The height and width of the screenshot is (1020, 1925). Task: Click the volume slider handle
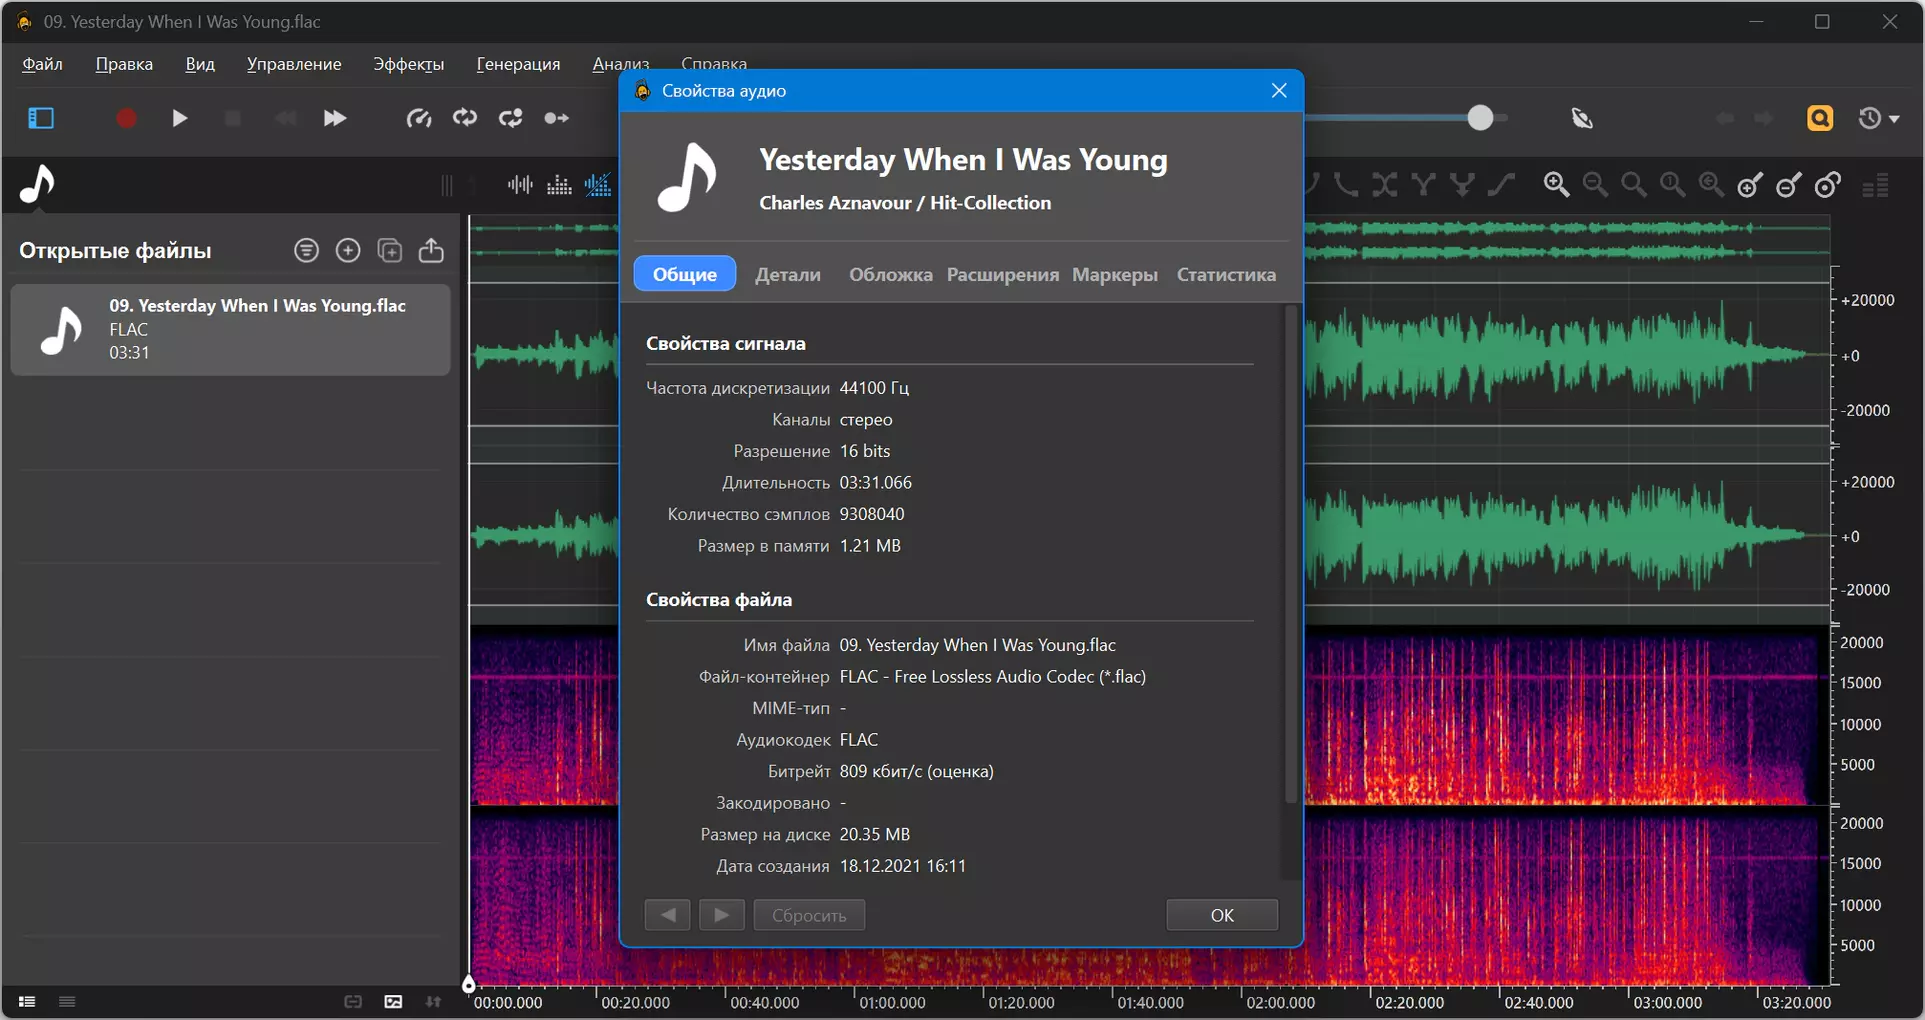(1481, 118)
